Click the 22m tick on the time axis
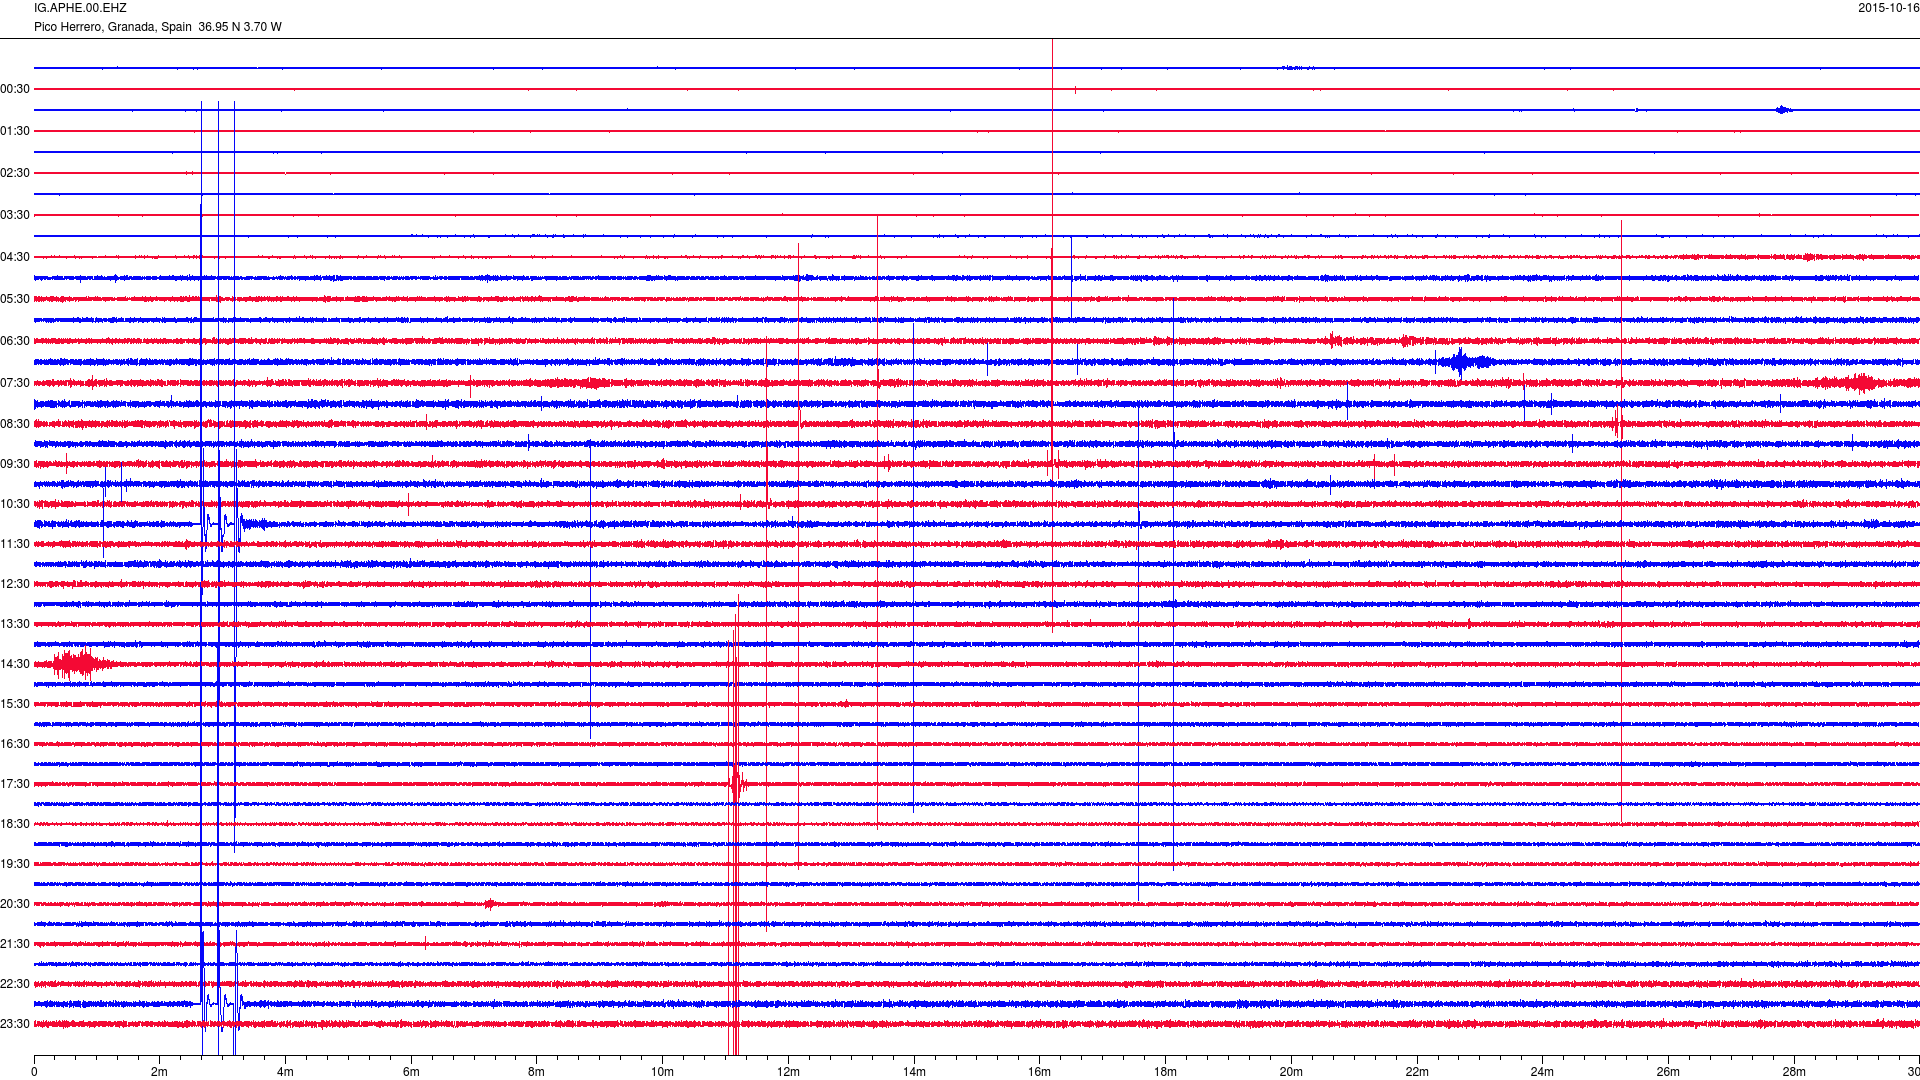Image resolution: width=1920 pixels, height=1080 pixels. point(1417,1072)
